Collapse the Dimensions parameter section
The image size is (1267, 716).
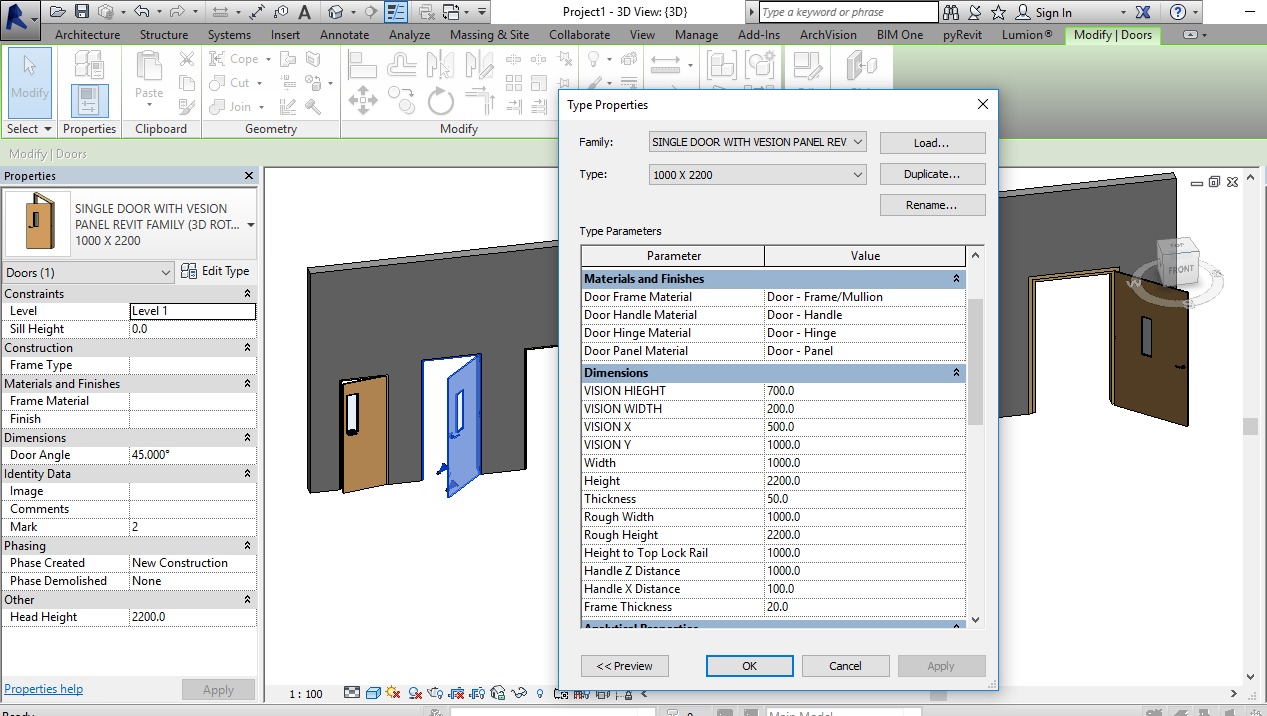tap(956, 372)
